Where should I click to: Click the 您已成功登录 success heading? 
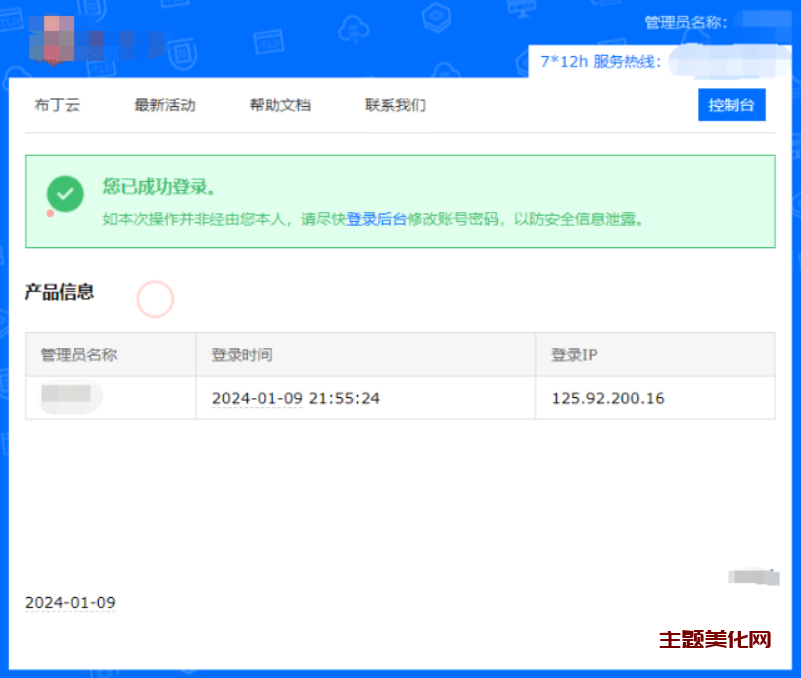point(159,187)
